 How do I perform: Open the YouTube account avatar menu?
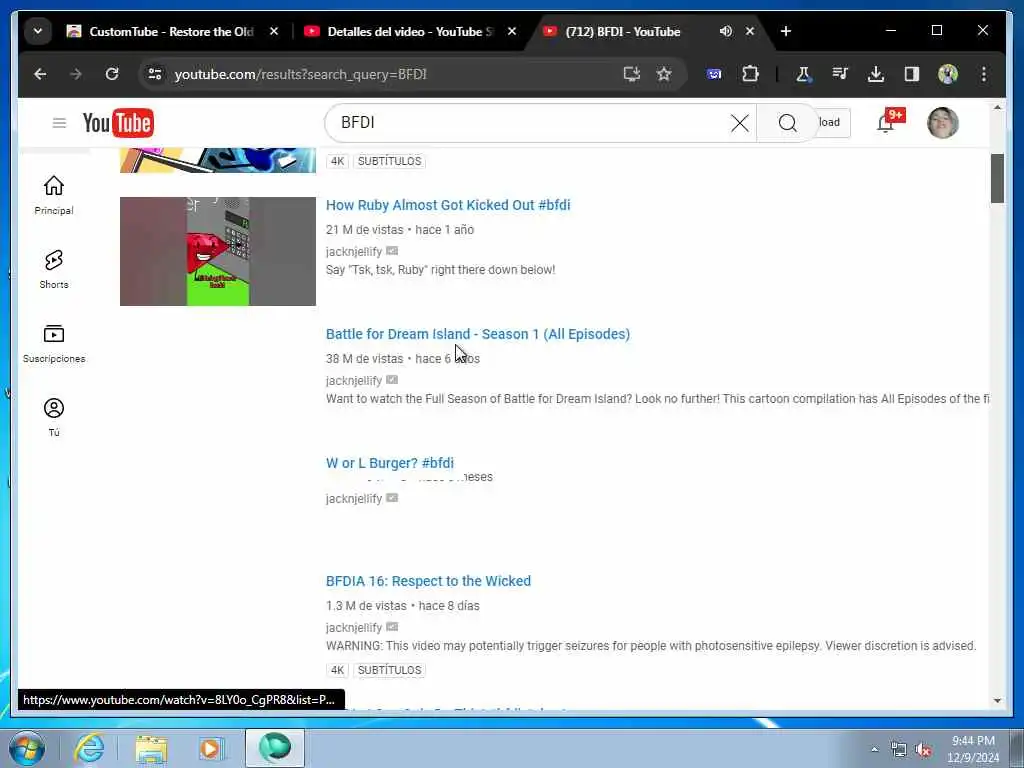point(942,123)
